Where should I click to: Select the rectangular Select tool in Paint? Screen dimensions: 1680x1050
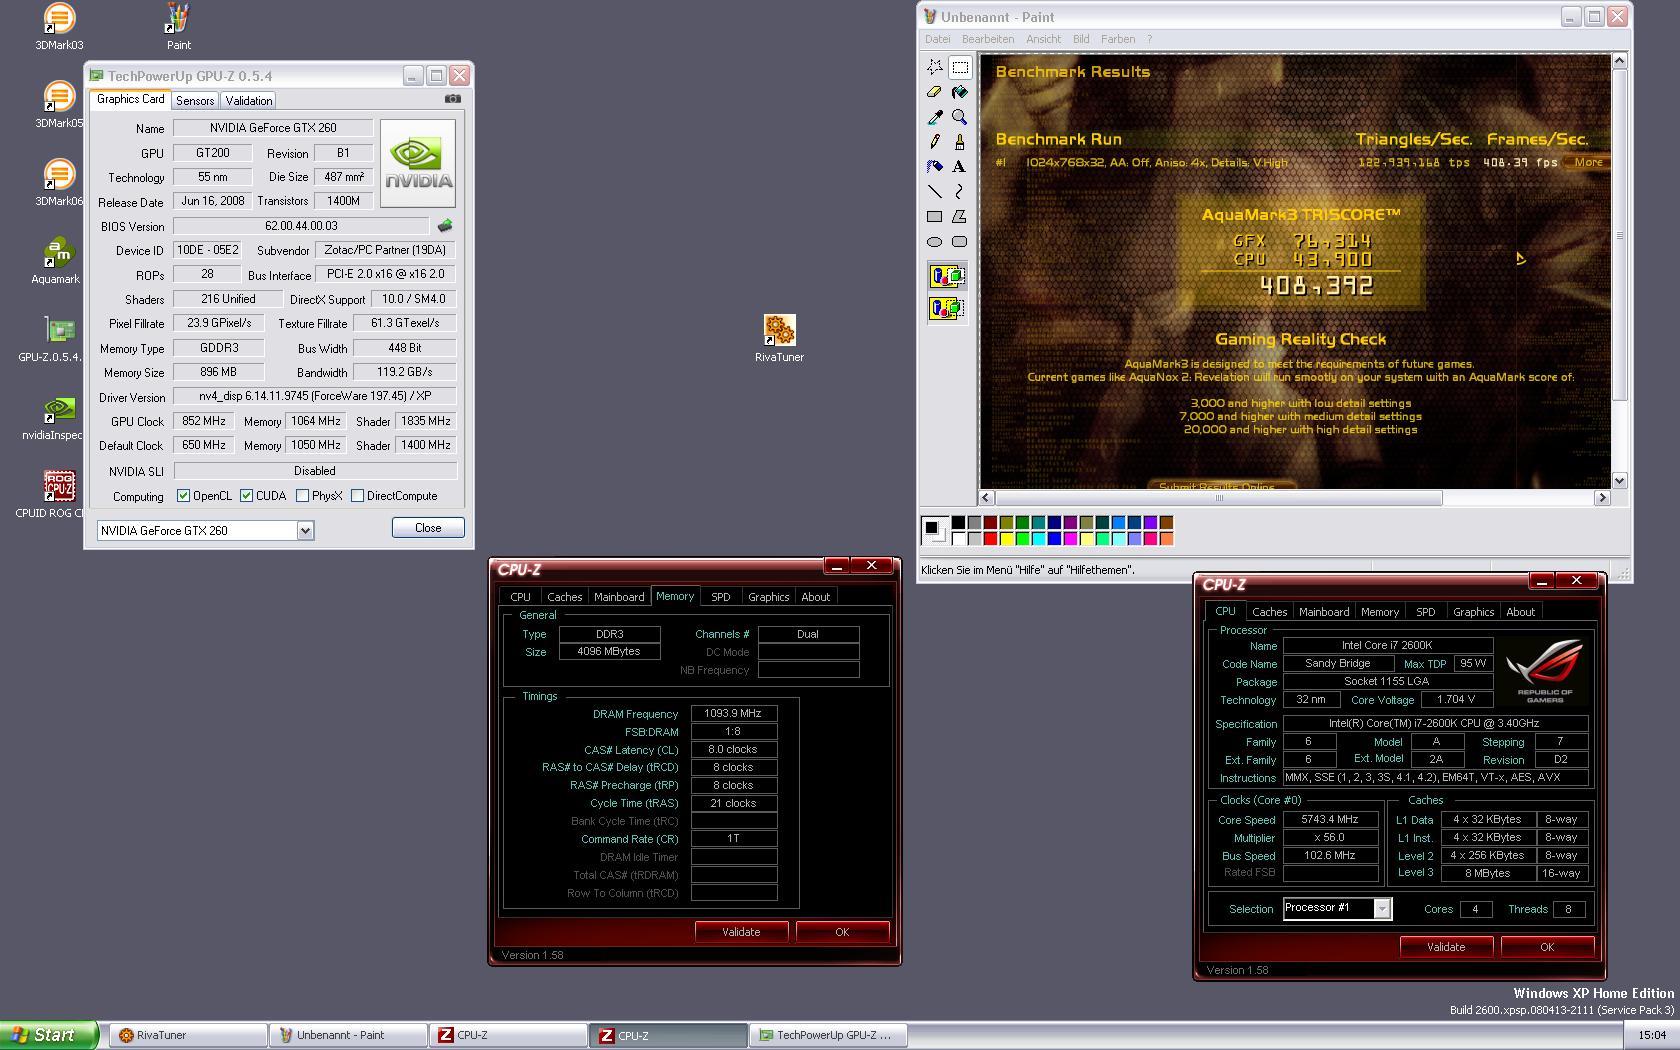point(960,67)
